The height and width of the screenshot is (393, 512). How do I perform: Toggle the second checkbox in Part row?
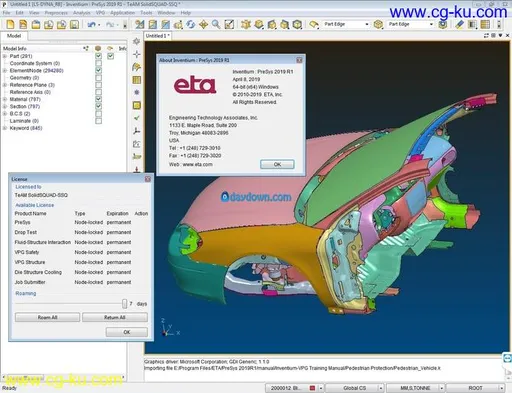coord(111,56)
